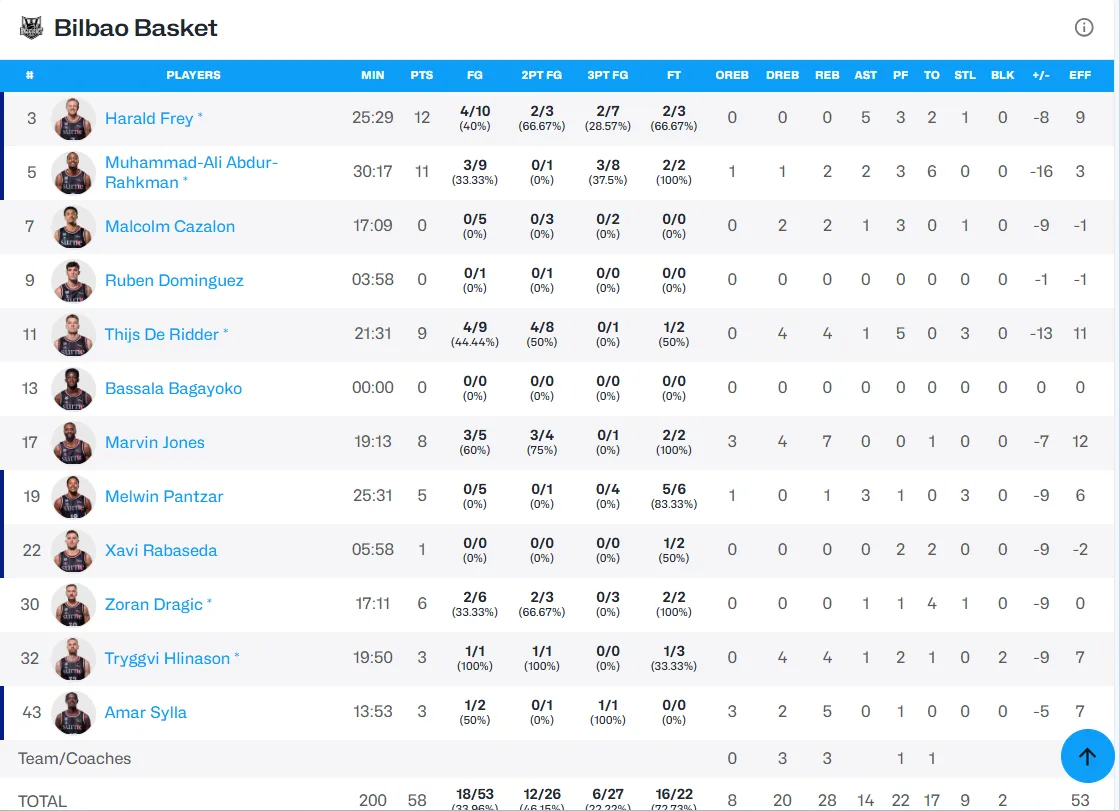Open Amar Sylla's player photo
The height and width of the screenshot is (811, 1119).
coord(73,712)
